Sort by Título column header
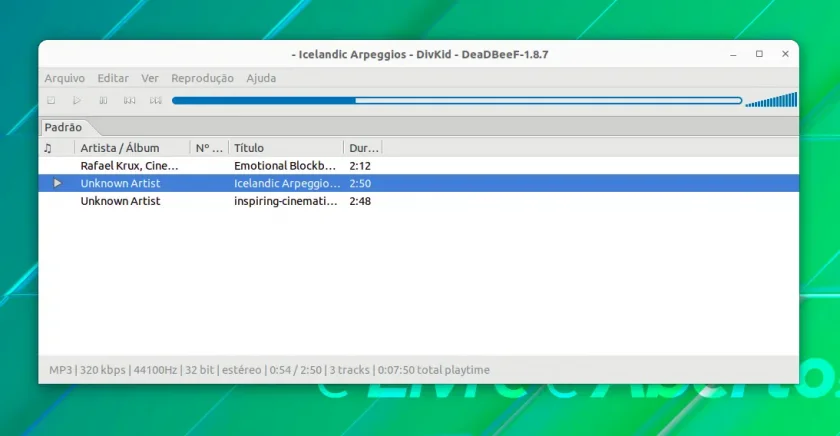 click(286, 148)
